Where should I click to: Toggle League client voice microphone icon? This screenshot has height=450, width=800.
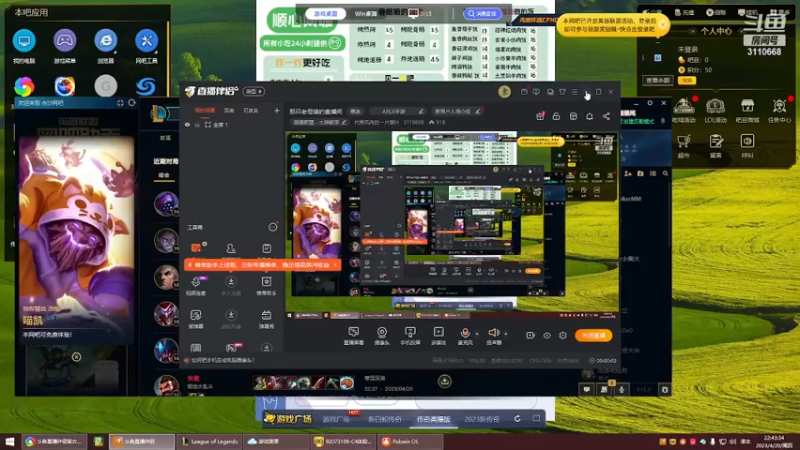tap(621, 389)
